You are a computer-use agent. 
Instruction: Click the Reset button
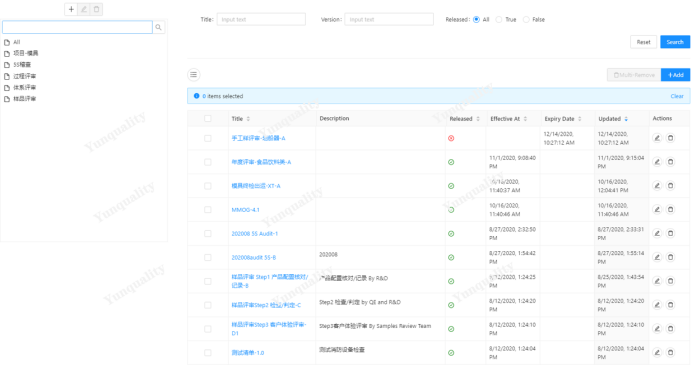click(x=644, y=42)
